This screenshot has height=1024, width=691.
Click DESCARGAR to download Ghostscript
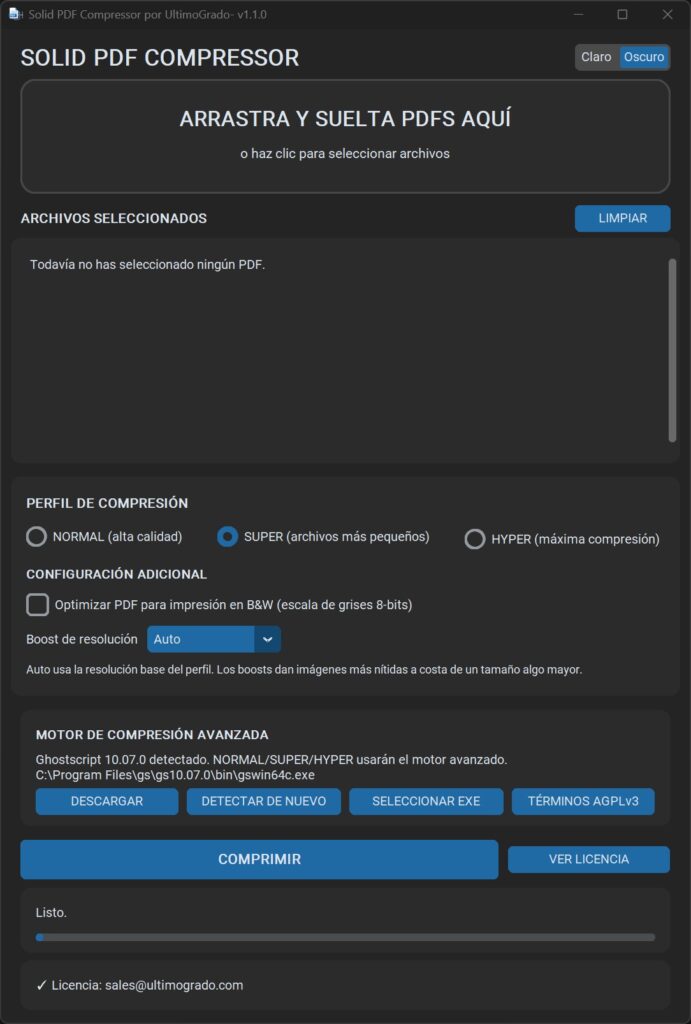click(x=106, y=801)
